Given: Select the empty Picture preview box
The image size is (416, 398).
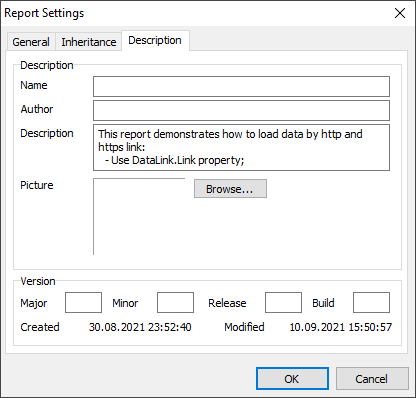Looking at the screenshot, I should click(x=139, y=217).
